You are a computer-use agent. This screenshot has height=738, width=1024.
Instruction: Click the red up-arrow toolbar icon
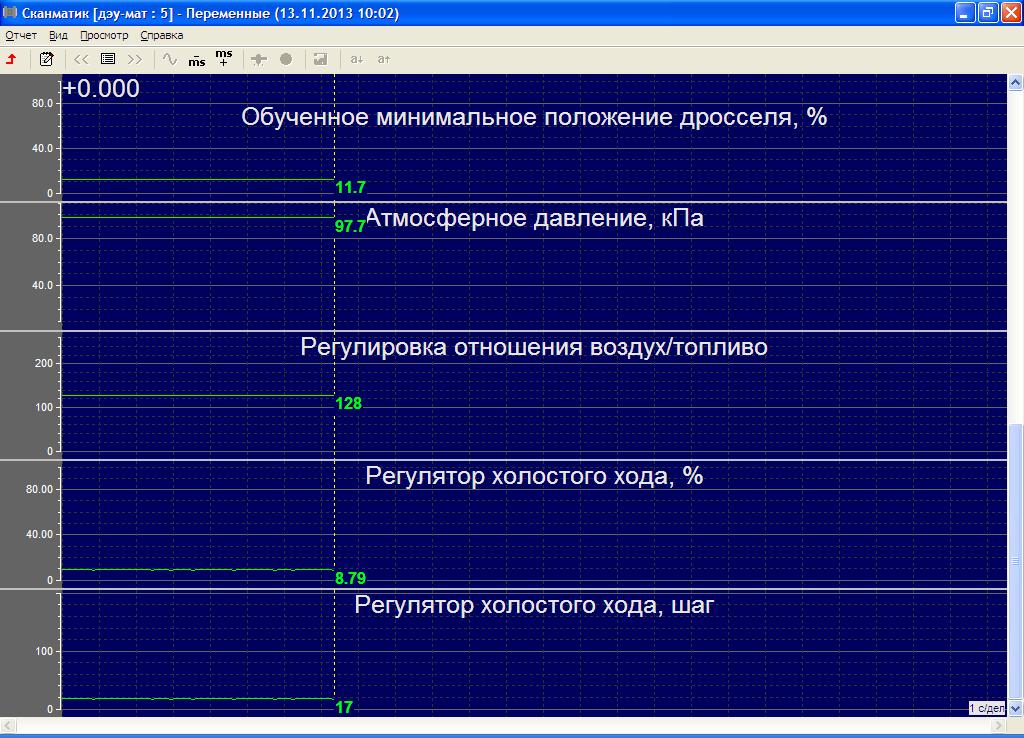tap(11, 59)
